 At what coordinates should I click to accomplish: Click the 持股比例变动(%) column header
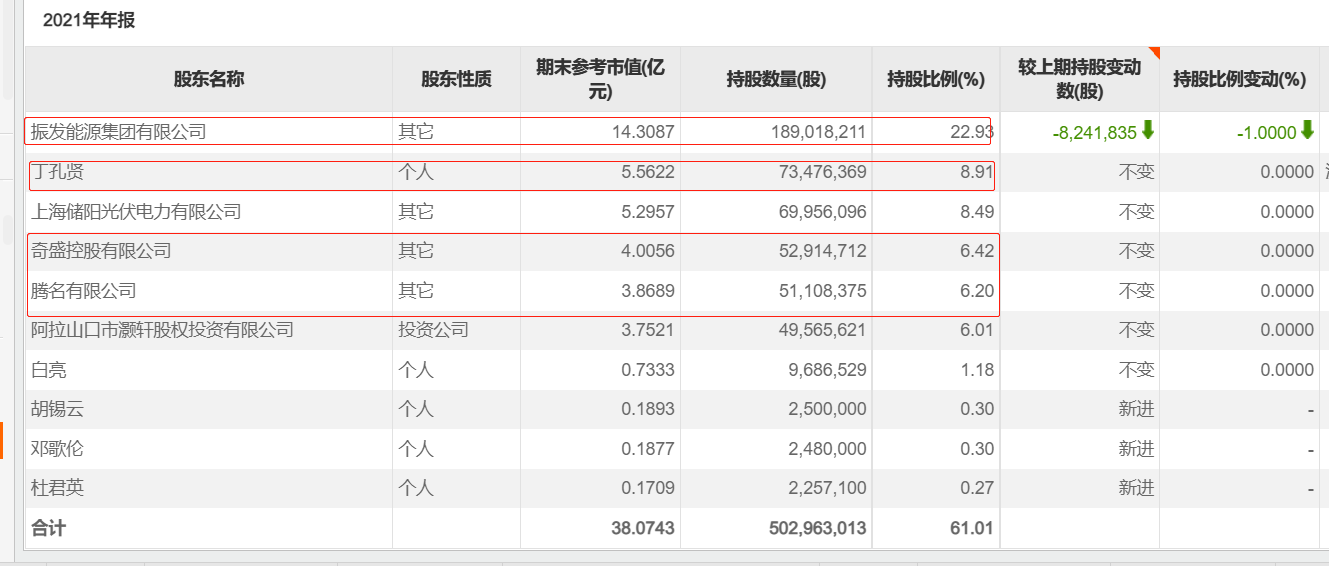click(x=1239, y=79)
